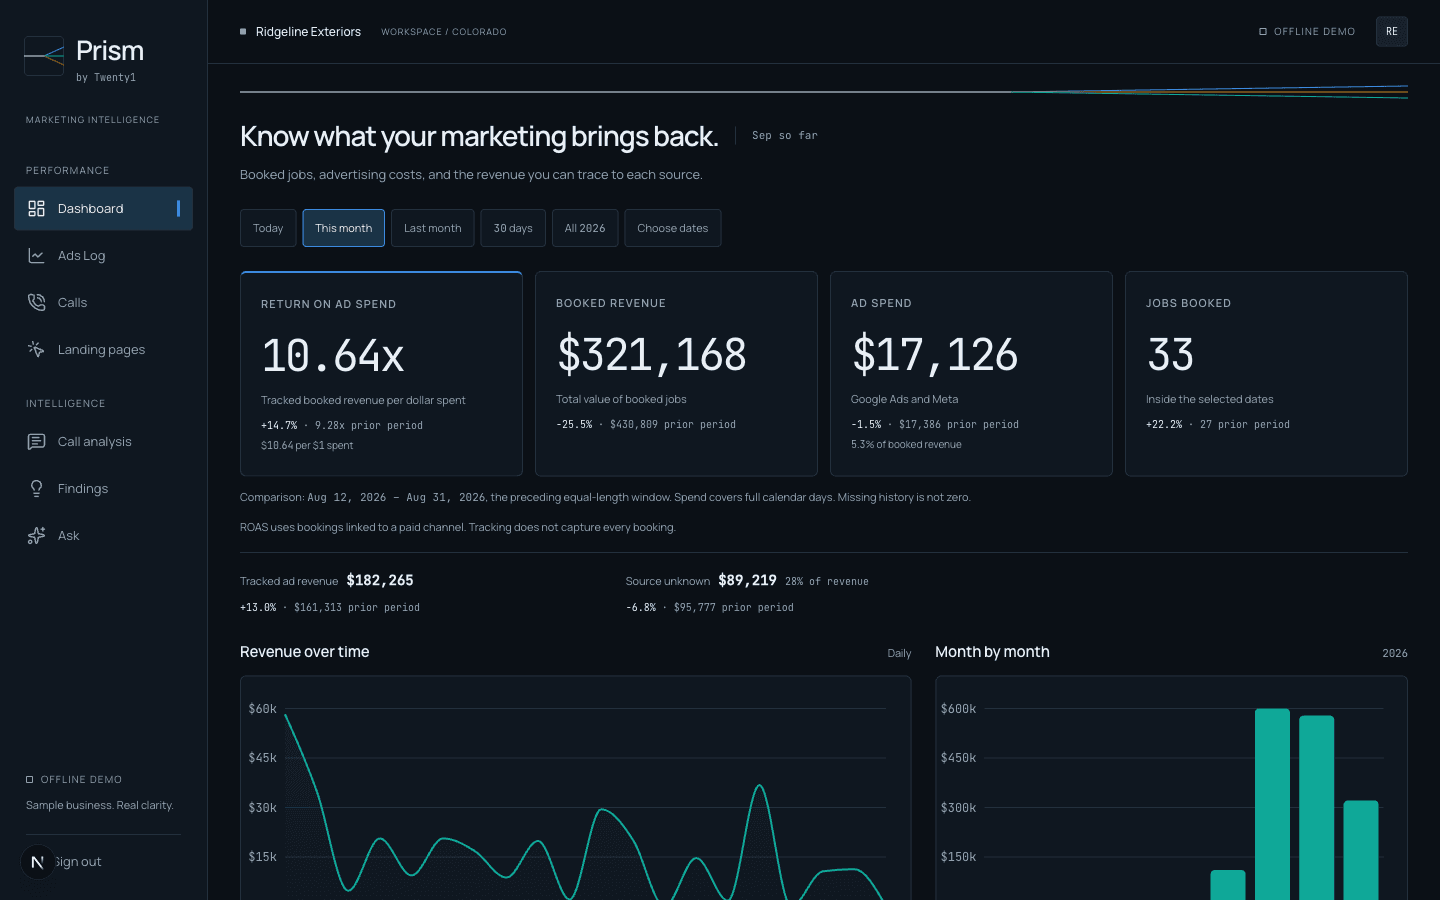
Task: Click the Prism logo icon
Action: tap(44, 56)
